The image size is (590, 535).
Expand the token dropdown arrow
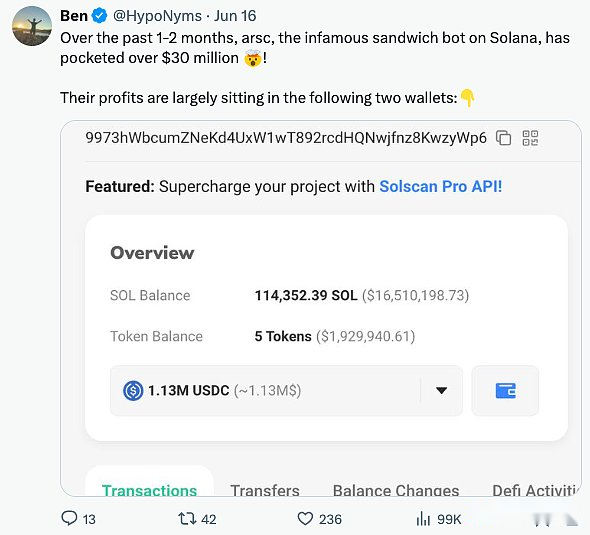[441, 391]
